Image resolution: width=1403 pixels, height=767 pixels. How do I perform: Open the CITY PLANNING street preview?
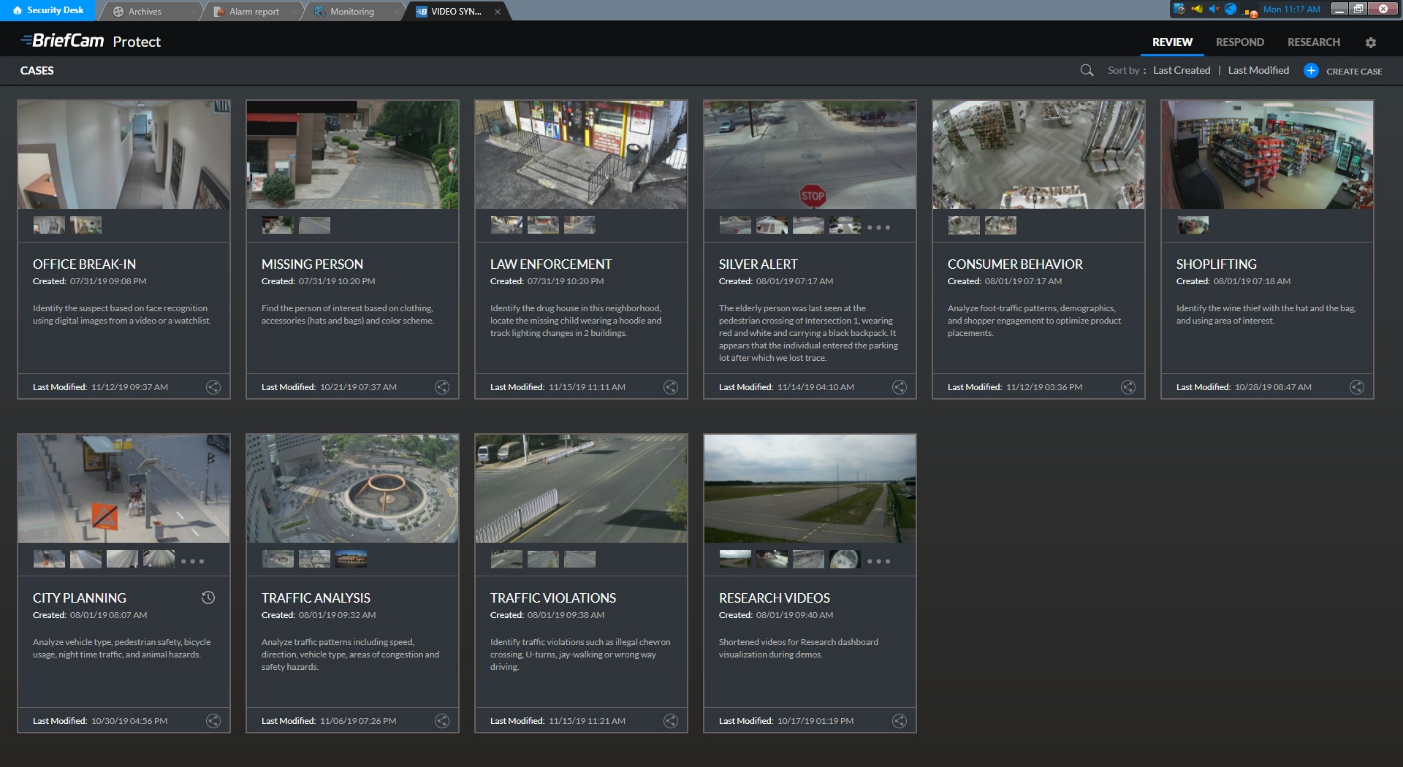(x=124, y=488)
